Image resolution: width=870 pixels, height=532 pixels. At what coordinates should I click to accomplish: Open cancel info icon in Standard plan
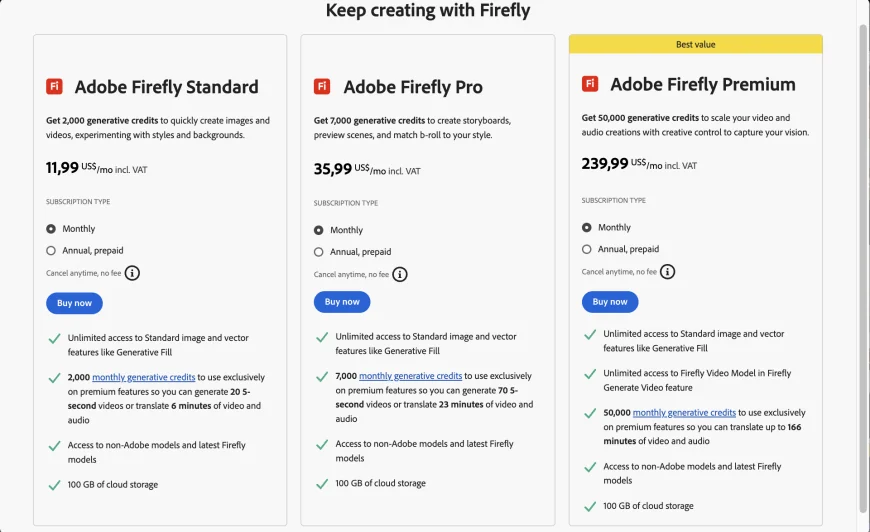click(132, 273)
